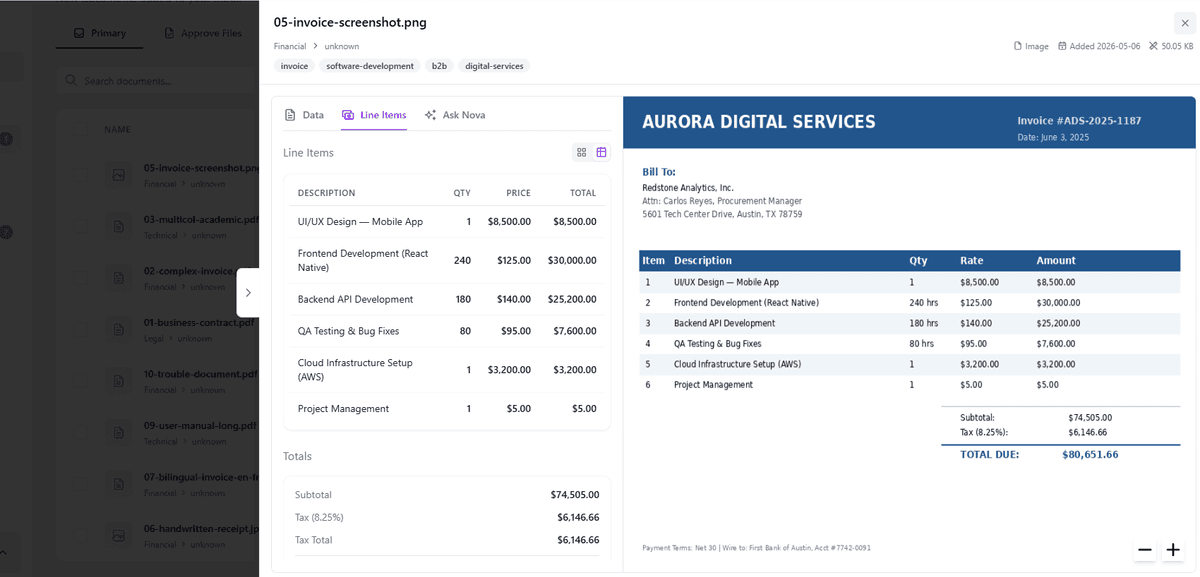Viewport: 1200px width, 577px height.
Task: Open 09-user-manual-long.pdf in the document list
Action: (200, 425)
